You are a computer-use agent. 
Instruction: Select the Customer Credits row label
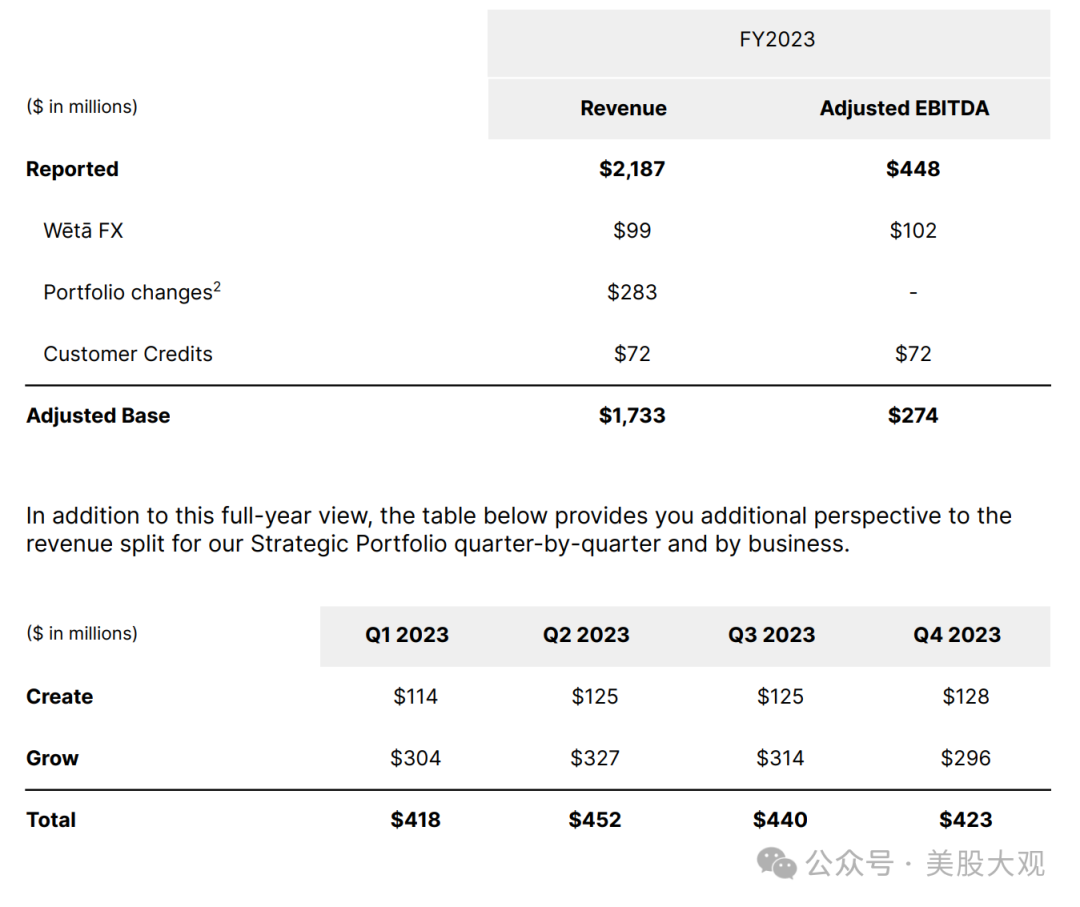(128, 354)
